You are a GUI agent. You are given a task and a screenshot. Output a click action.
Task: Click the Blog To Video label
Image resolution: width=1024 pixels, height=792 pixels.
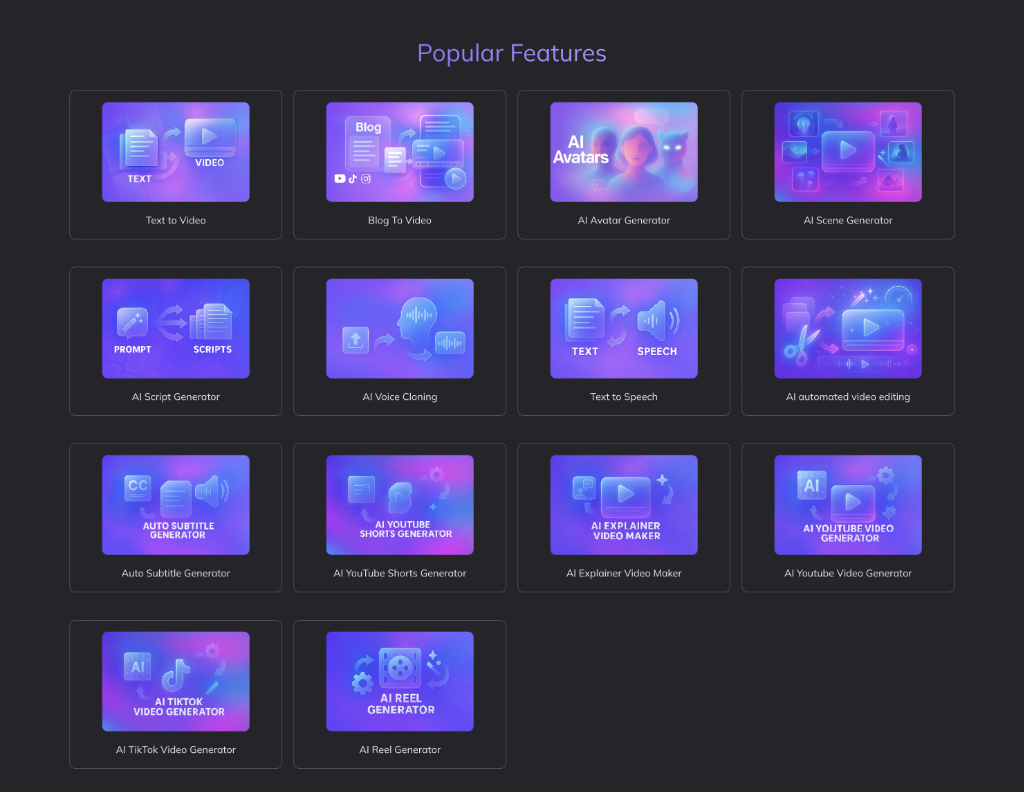click(x=399, y=220)
